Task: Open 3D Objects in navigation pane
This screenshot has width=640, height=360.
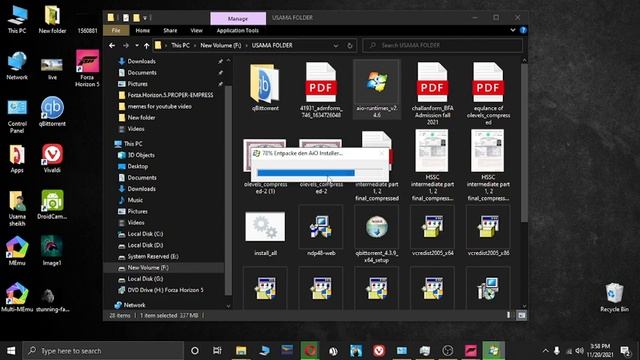Action: tap(141, 155)
